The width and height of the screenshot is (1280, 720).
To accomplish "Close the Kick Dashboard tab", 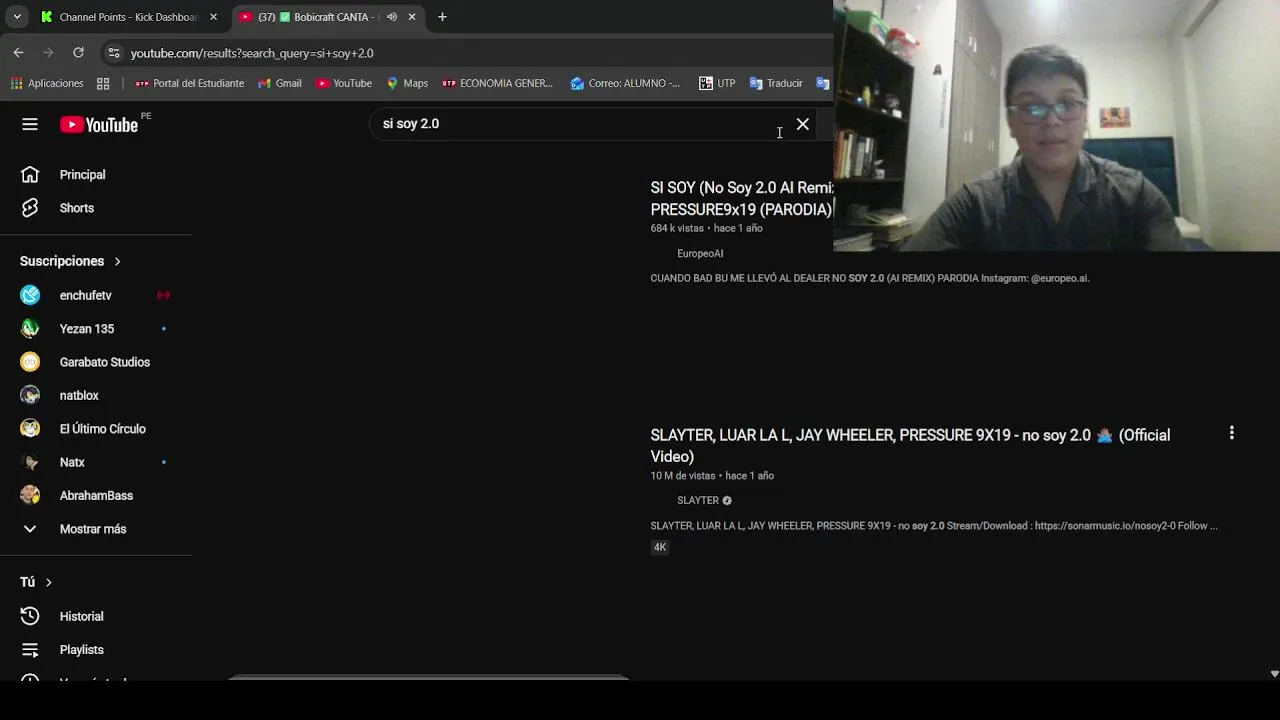I will (213, 17).
